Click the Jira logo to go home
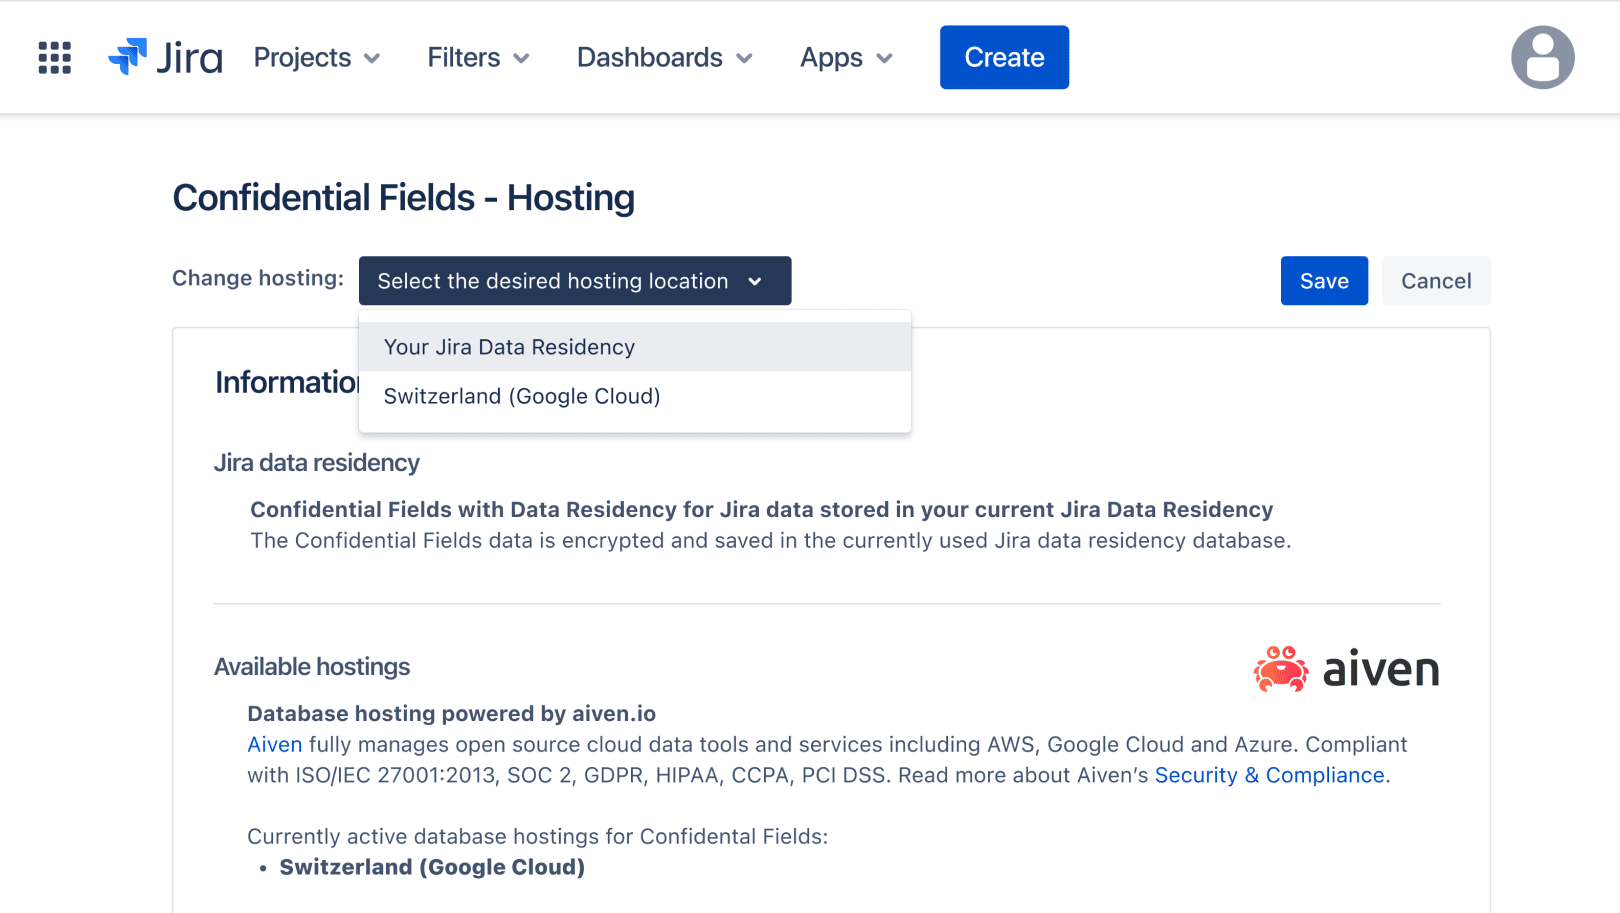 pyautogui.click(x=165, y=57)
